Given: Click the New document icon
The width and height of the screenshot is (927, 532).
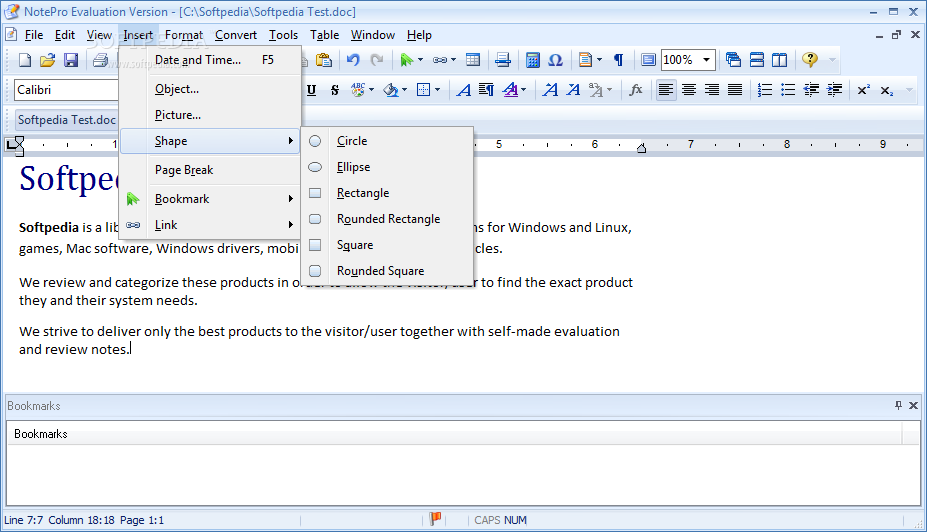Looking at the screenshot, I should pos(25,60).
